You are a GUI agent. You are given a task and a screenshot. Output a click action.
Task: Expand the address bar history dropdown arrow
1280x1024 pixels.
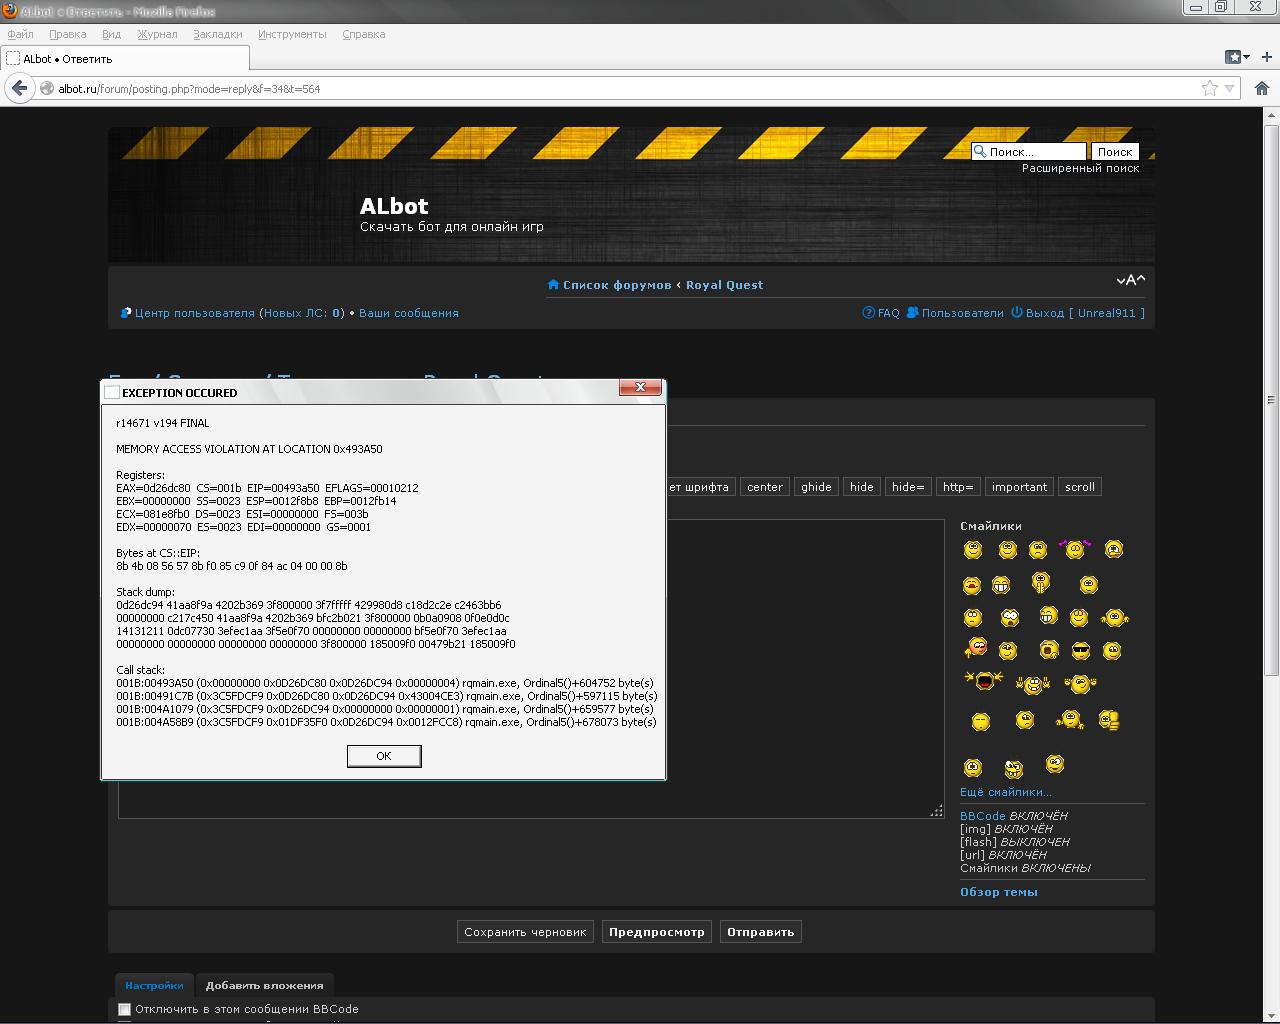click(1230, 88)
